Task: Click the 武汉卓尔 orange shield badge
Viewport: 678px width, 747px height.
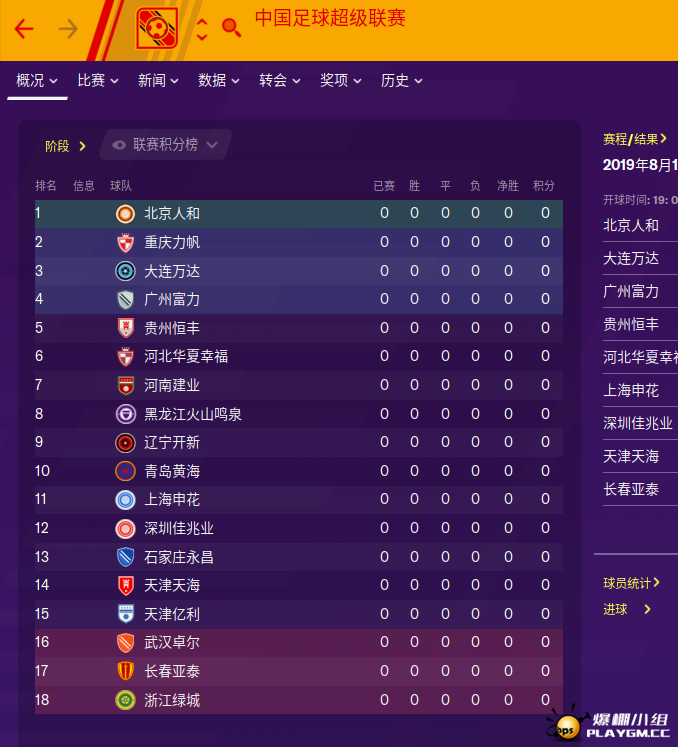Action: click(125, 642)
